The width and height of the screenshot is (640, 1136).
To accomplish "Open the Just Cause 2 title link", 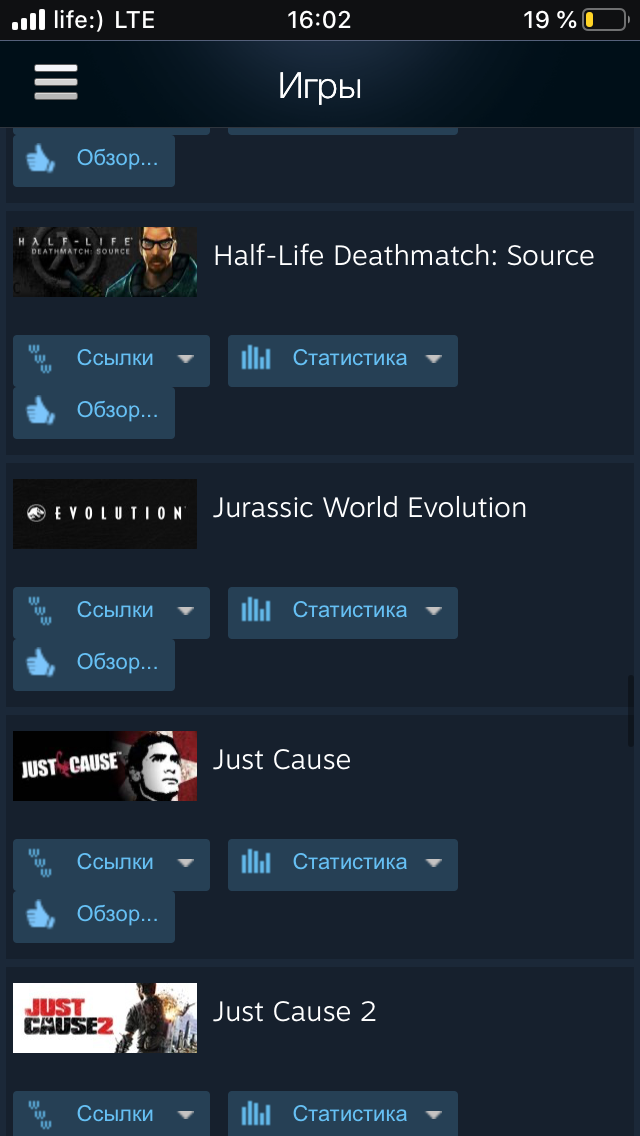I will (294, 1011).
